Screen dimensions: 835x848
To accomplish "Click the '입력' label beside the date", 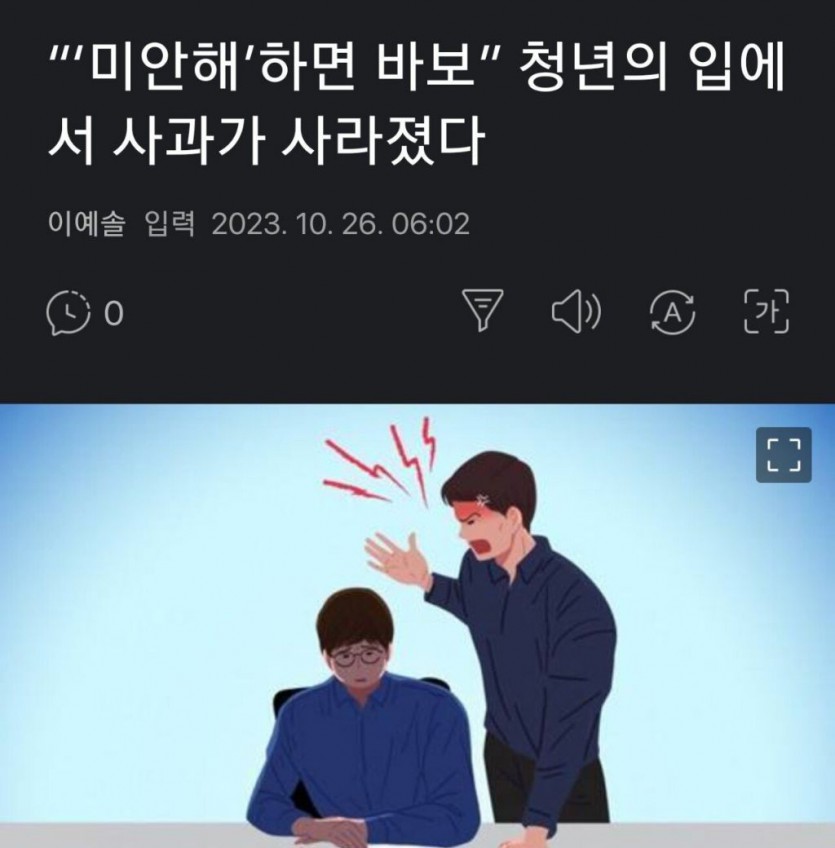I will [170, 223].
